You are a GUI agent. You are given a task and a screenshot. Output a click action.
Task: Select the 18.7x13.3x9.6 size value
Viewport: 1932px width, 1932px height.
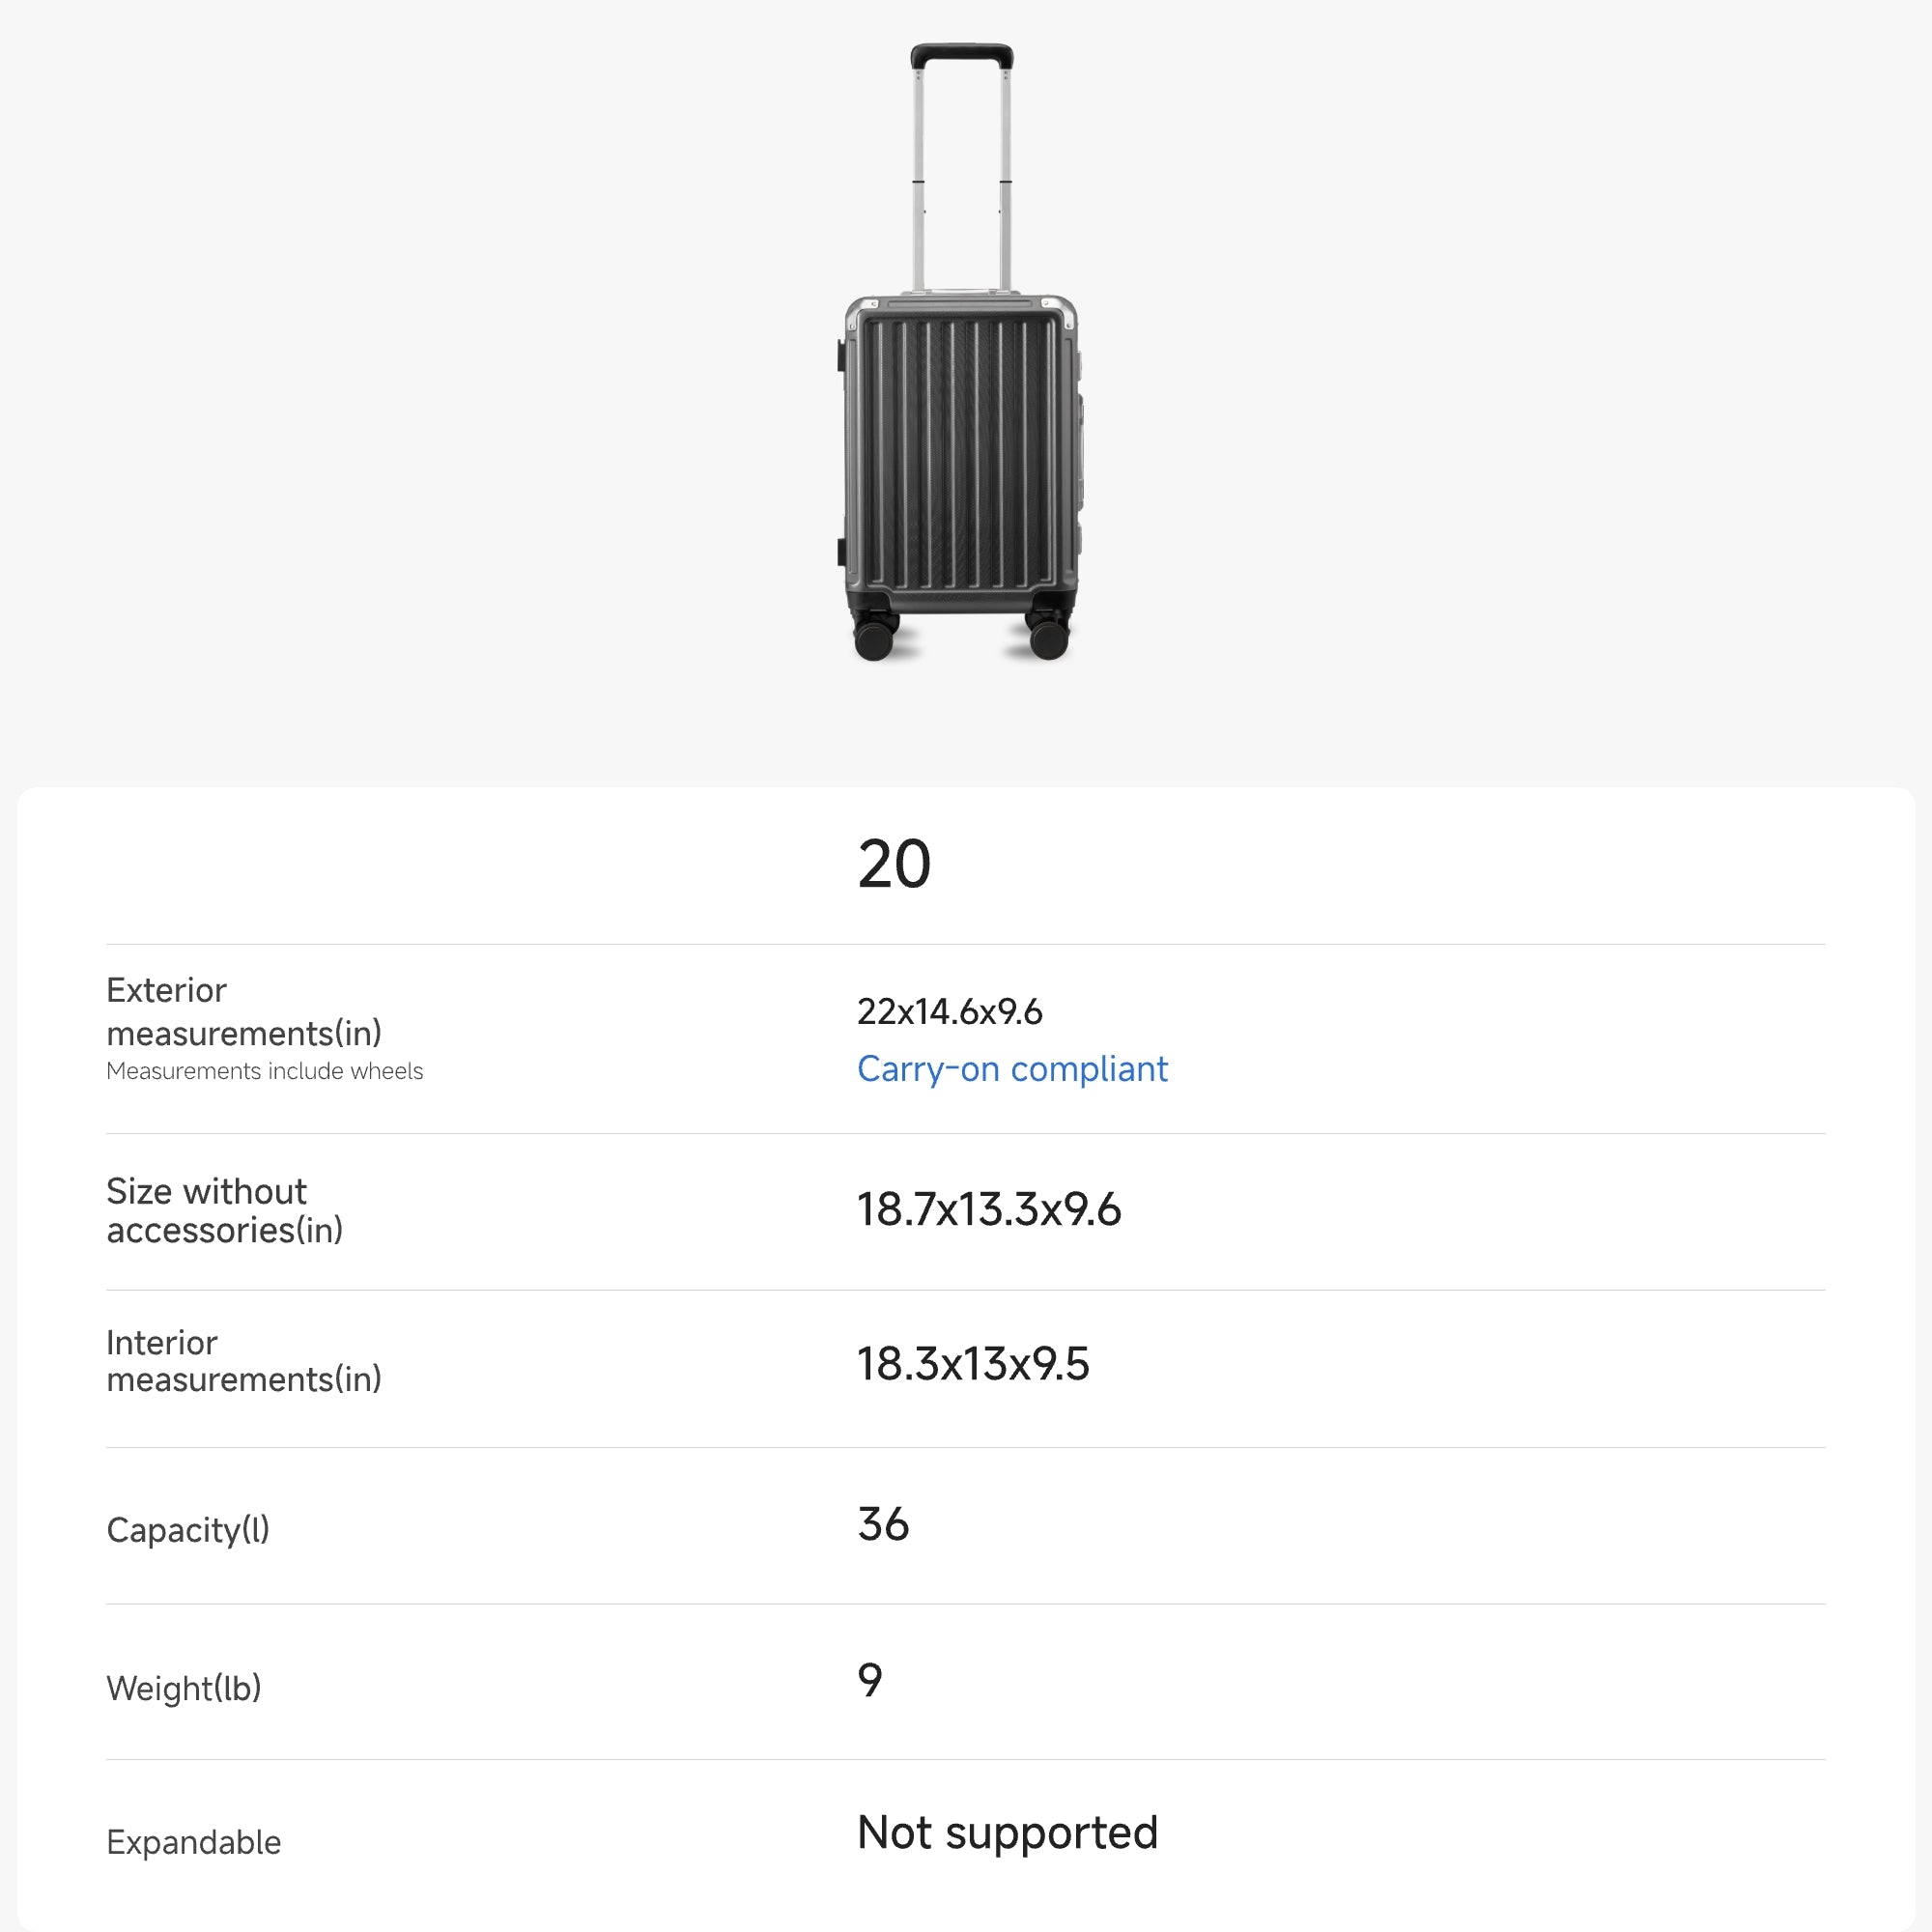click(x=989, y=1210)
